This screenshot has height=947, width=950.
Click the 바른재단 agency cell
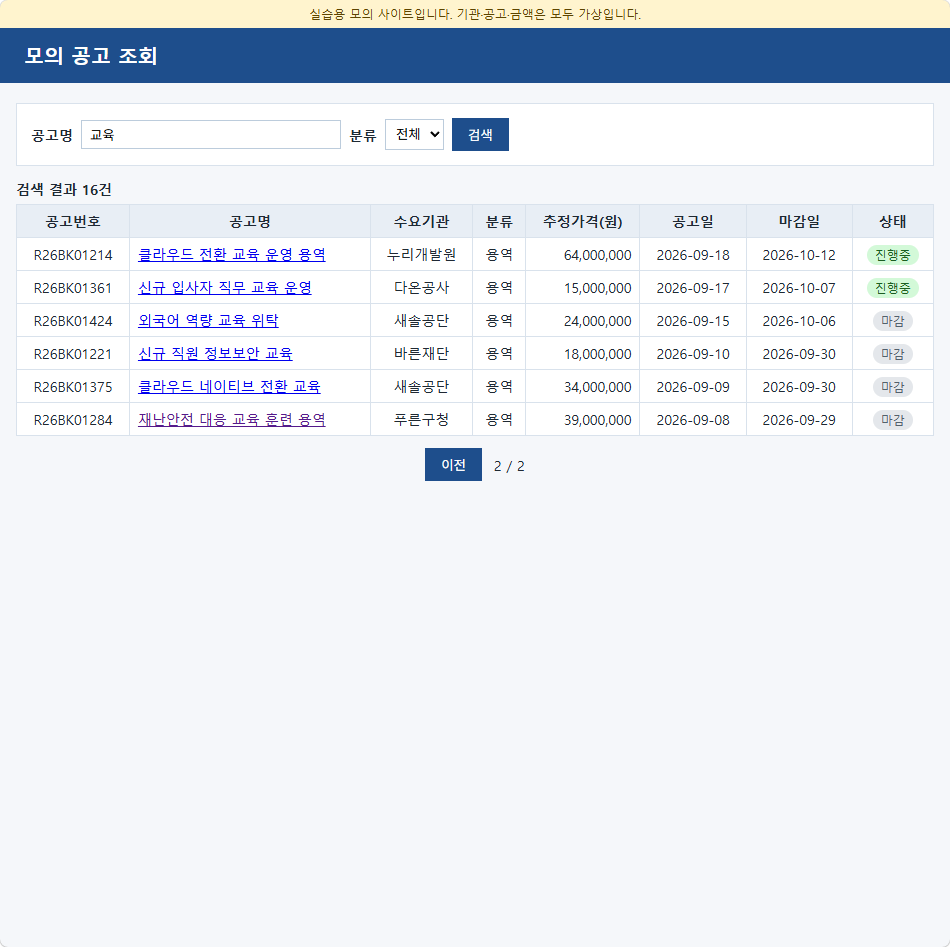(x=421, y=354)
